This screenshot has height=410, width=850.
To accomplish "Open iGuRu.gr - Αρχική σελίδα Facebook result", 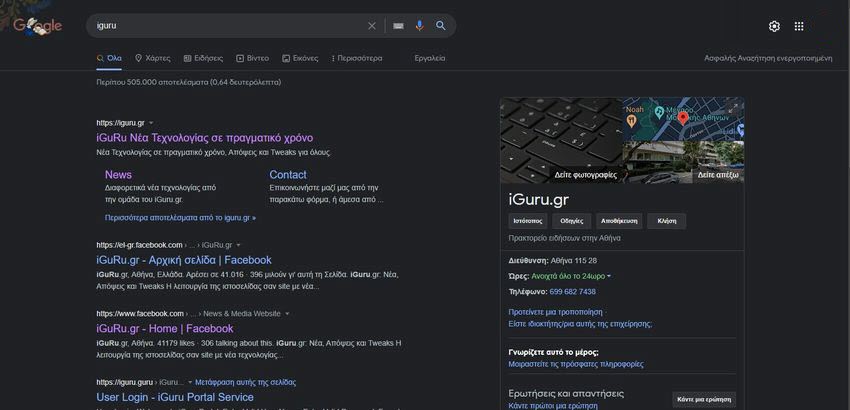I will (184, 260).
